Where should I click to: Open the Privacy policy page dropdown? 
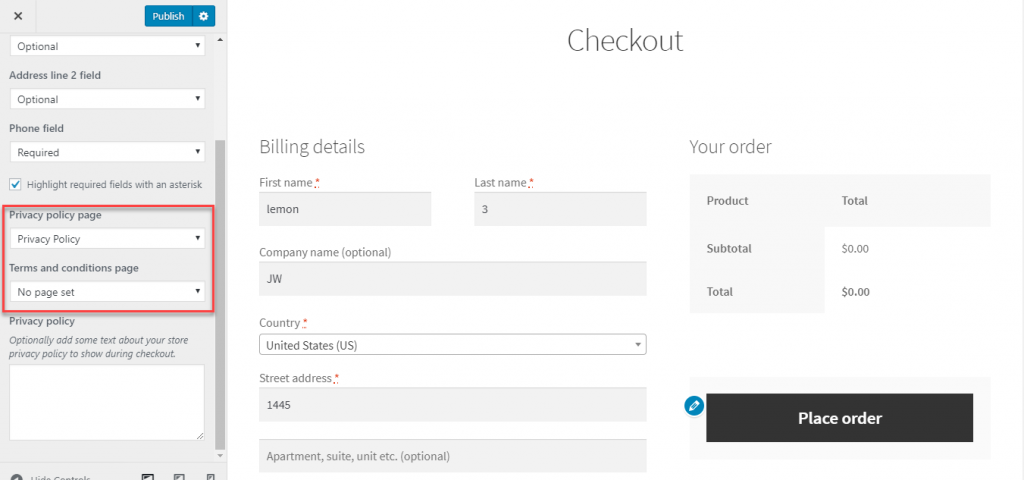click(107, 239)
